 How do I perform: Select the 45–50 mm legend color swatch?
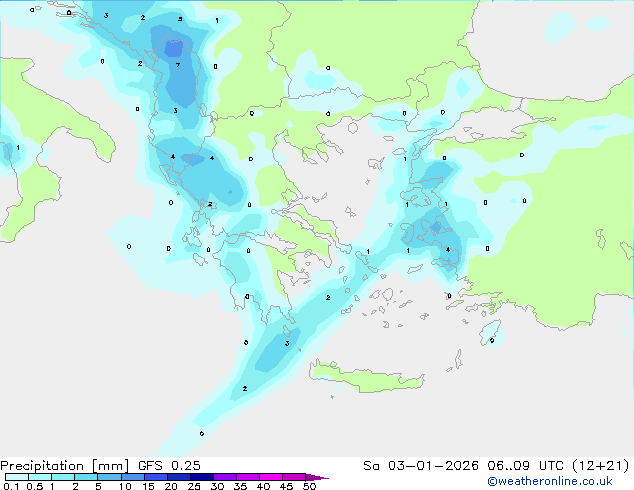pos(294,477)
